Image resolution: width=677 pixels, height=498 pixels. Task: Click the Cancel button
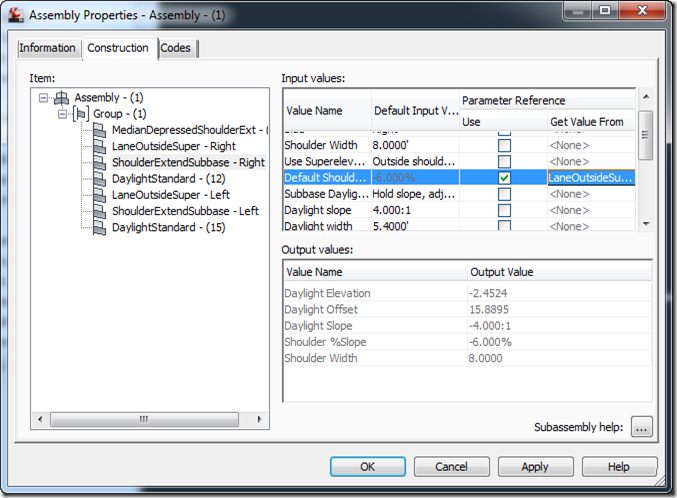pos(451,466)
